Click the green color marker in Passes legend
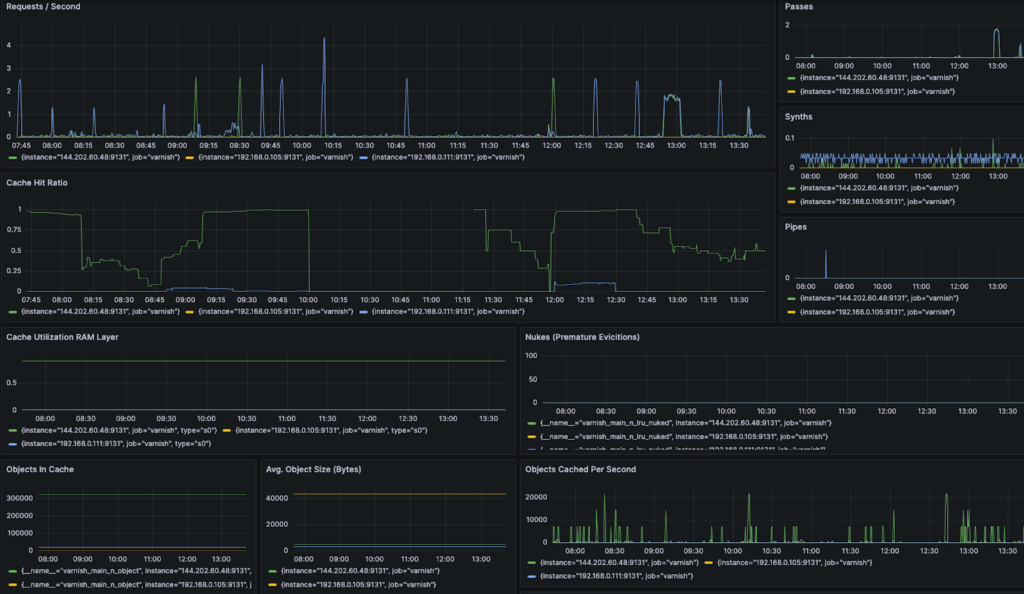 [793, 76]
